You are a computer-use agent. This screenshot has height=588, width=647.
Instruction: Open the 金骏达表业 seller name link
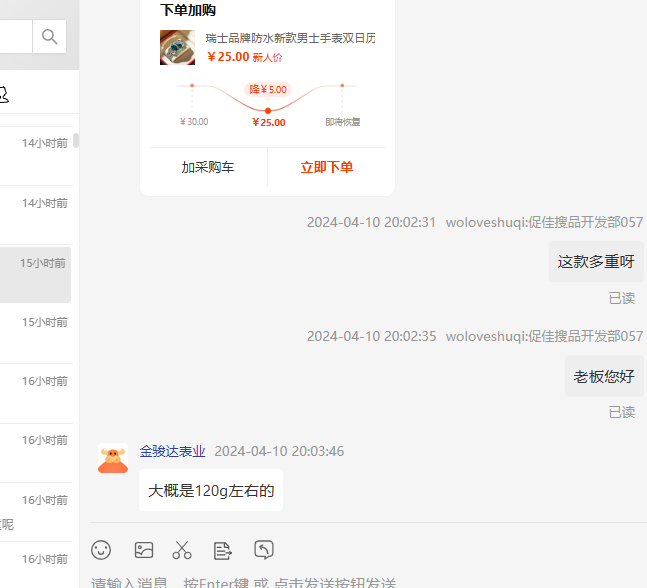click(x=172, y=452)
